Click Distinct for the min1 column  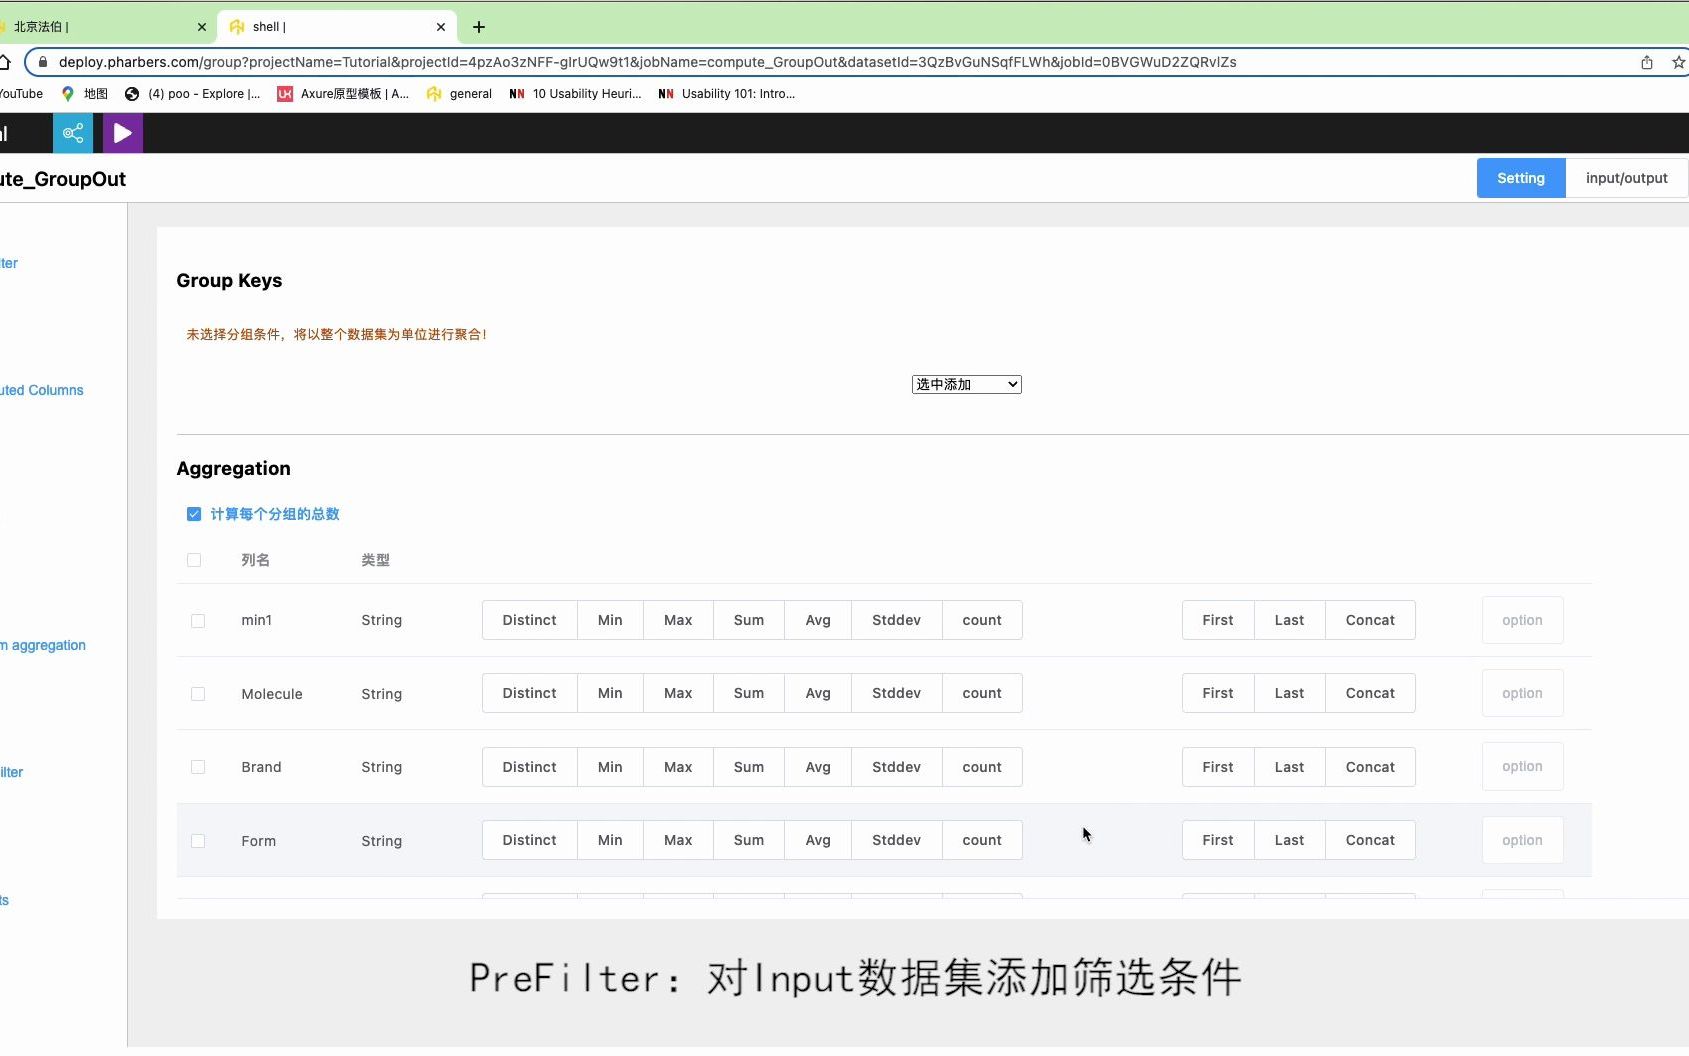pos(530,620)
